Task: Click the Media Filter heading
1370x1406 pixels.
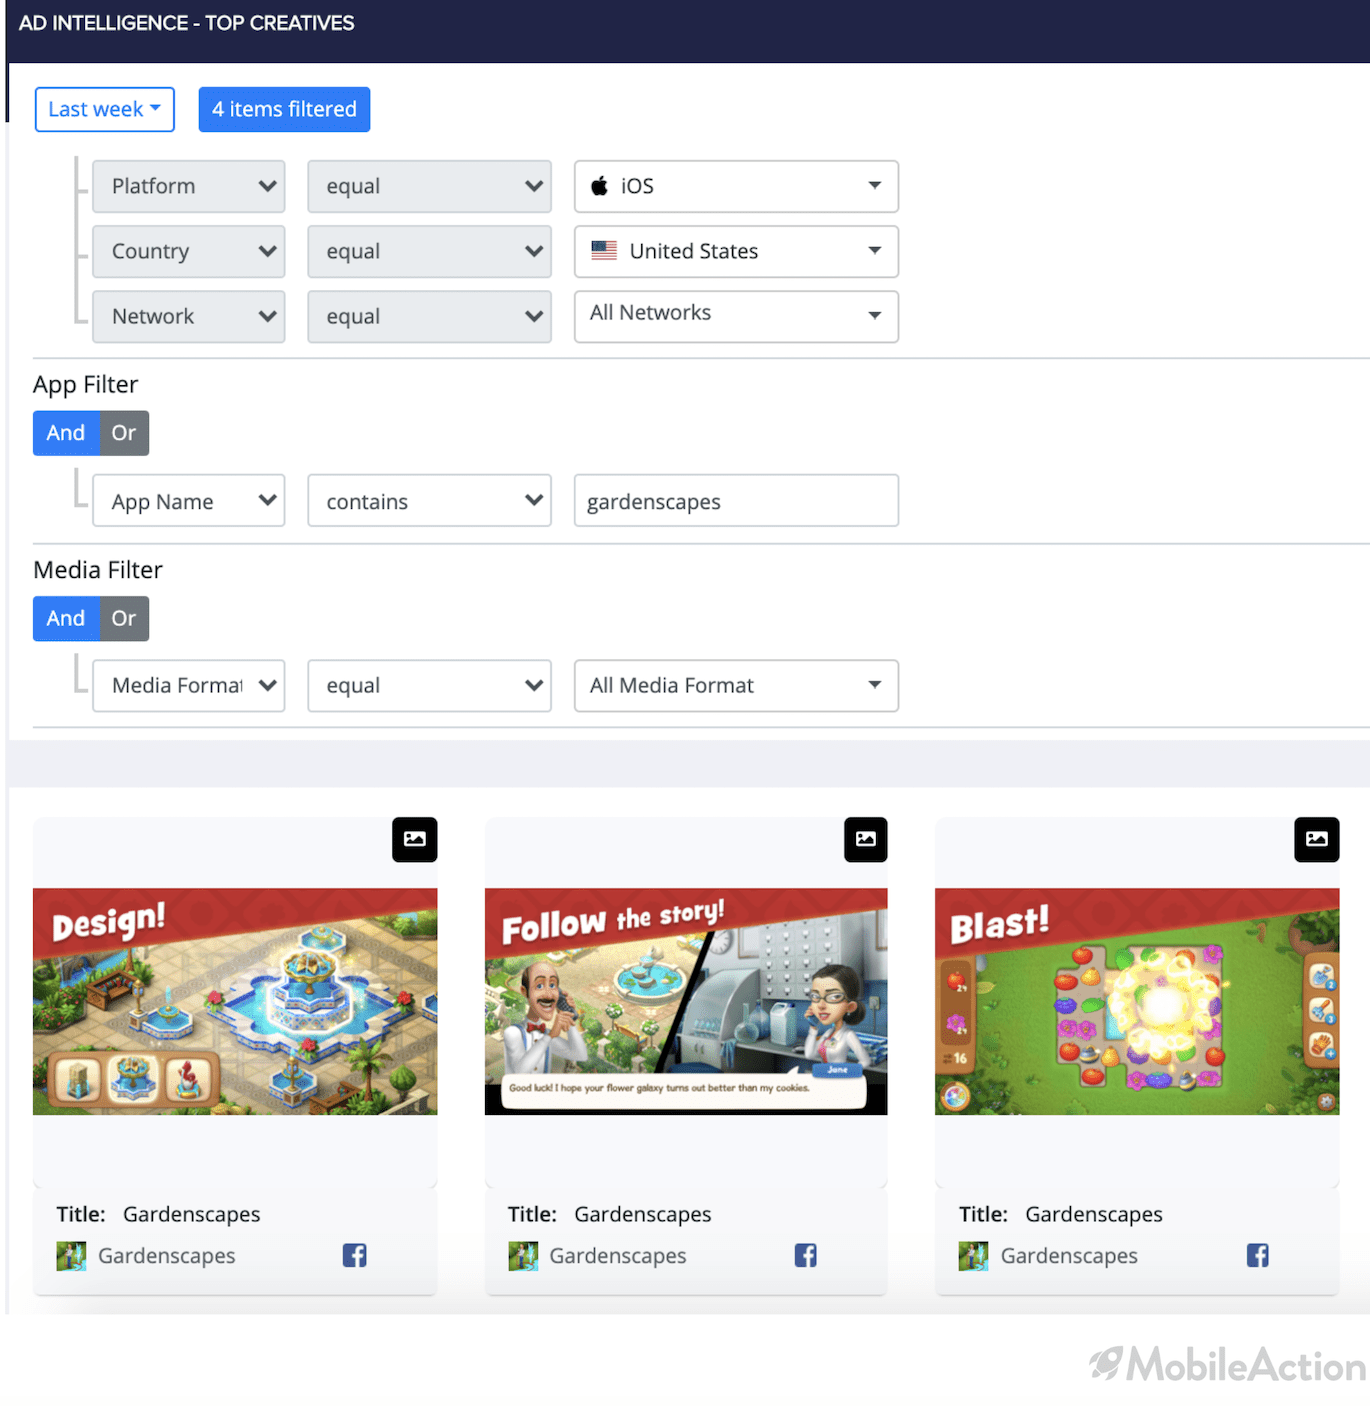Action: pos(98,569)
